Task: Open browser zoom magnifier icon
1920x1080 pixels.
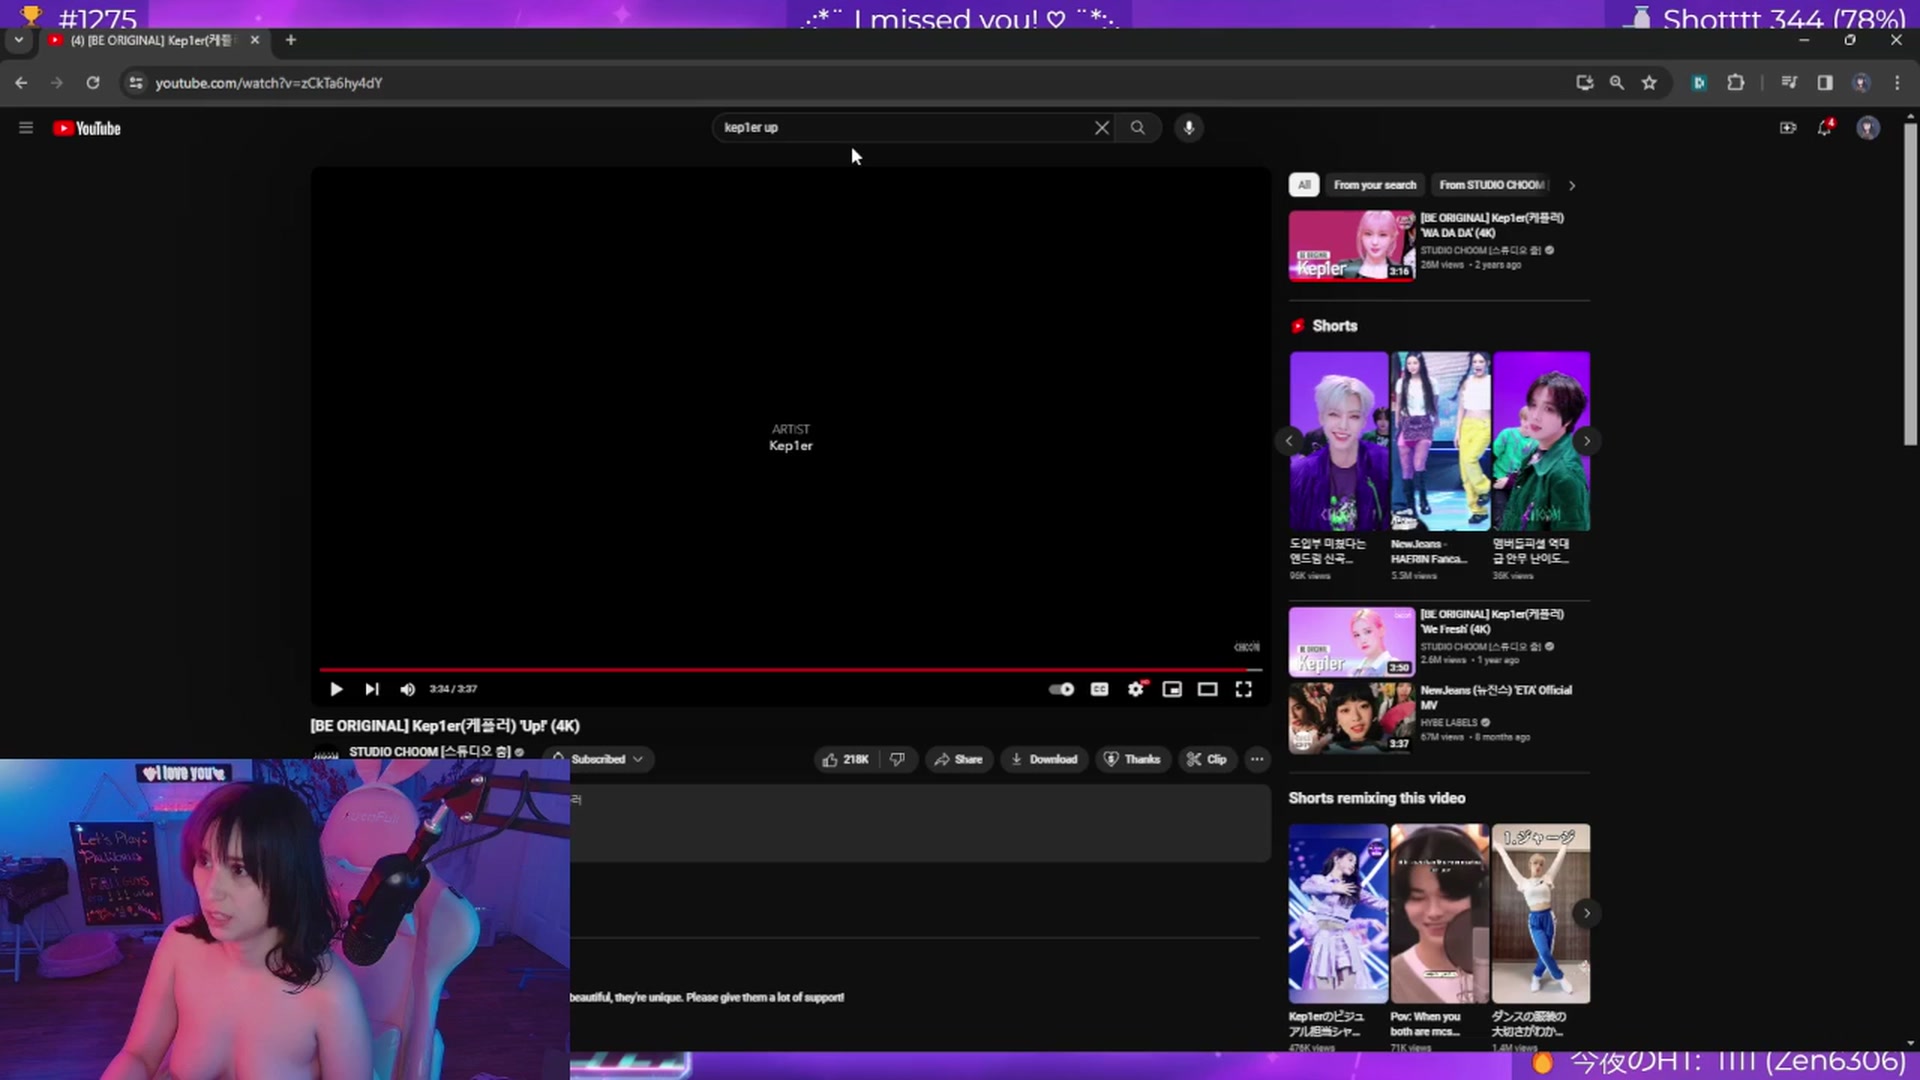Action: (1616, 83)
